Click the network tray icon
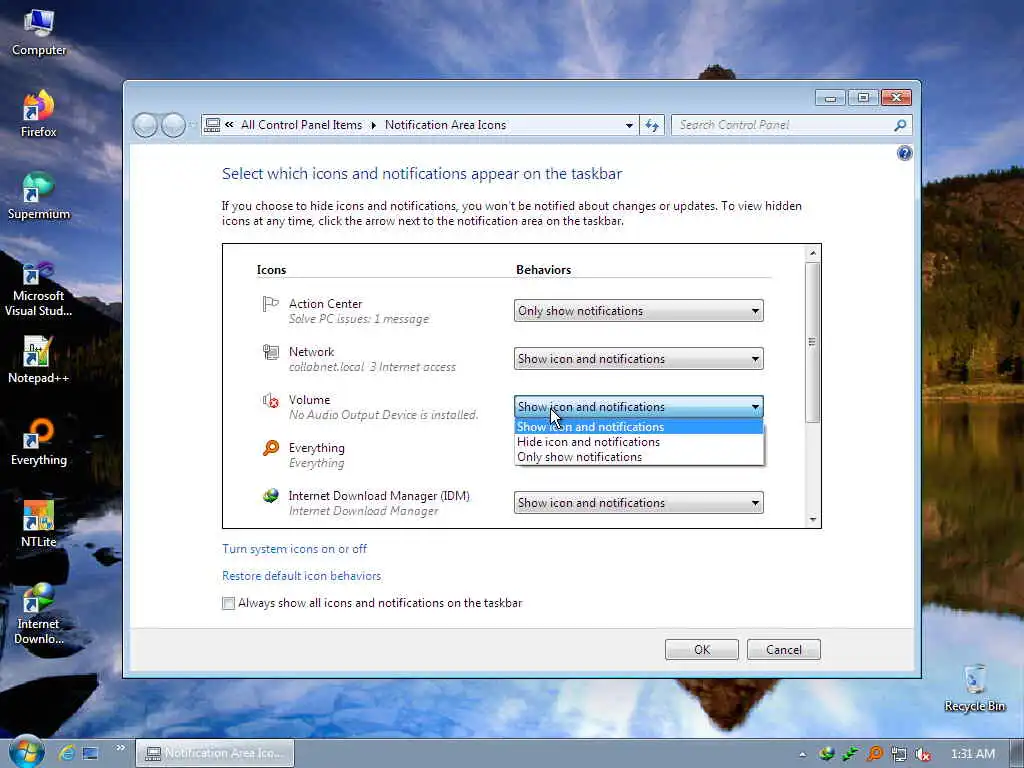This screenshot has height=768, width=1024. click(899, 754)
